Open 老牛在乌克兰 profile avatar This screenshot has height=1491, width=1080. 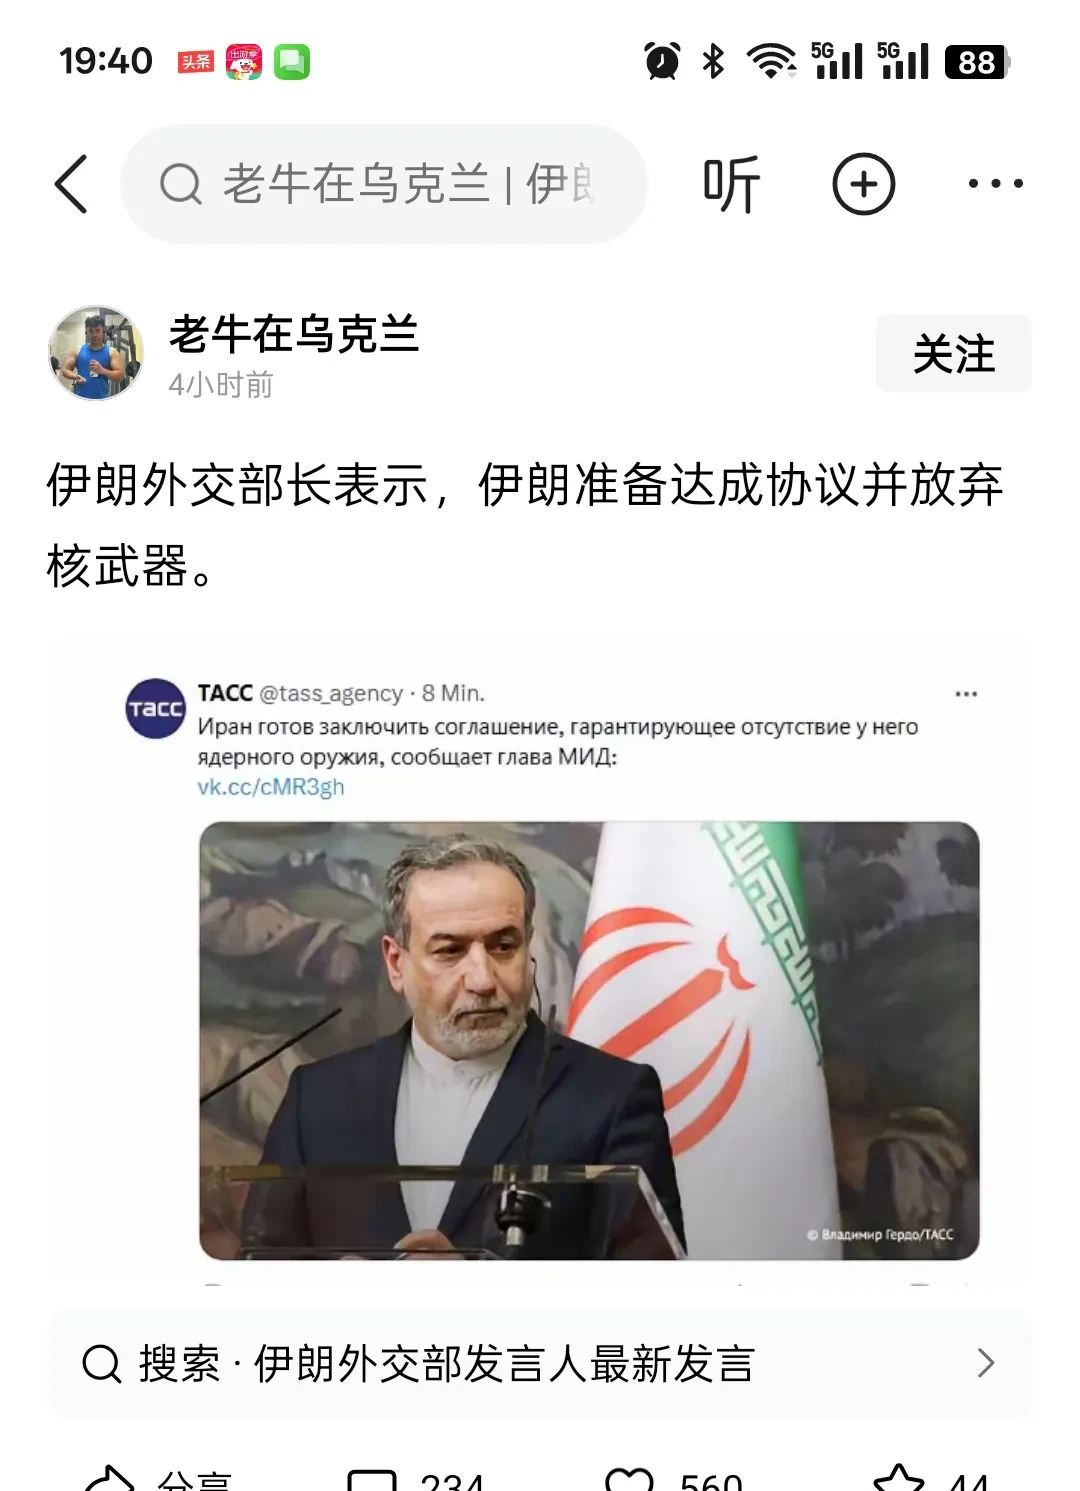click(96, 353)
